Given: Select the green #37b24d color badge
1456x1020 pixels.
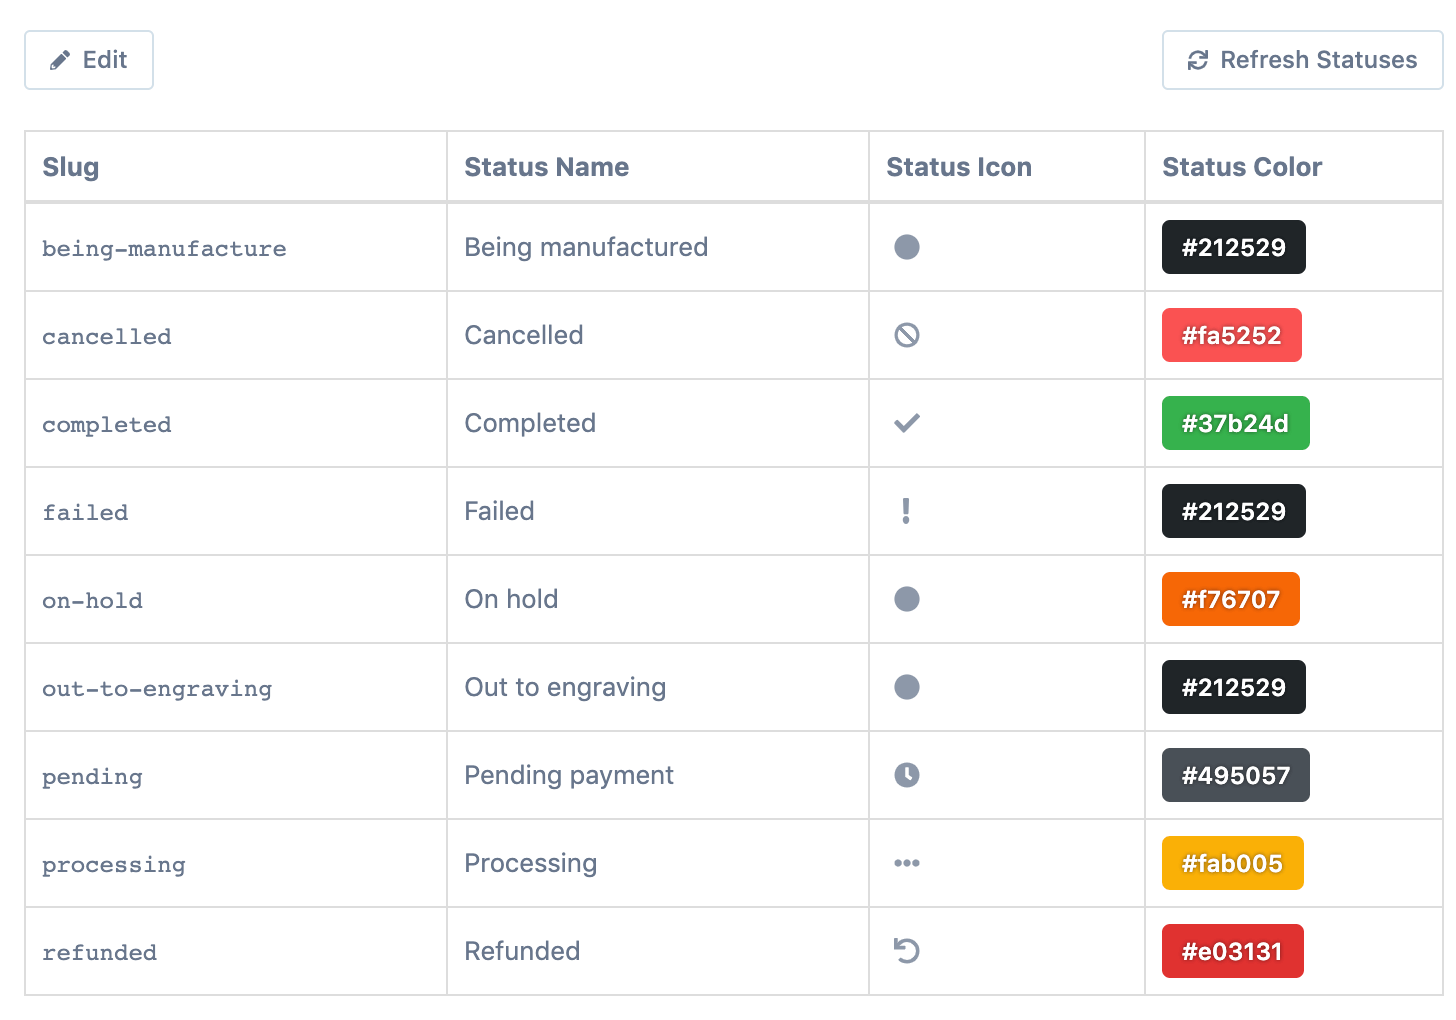Looking at the screenshot, I should (x=1235, y=423).
